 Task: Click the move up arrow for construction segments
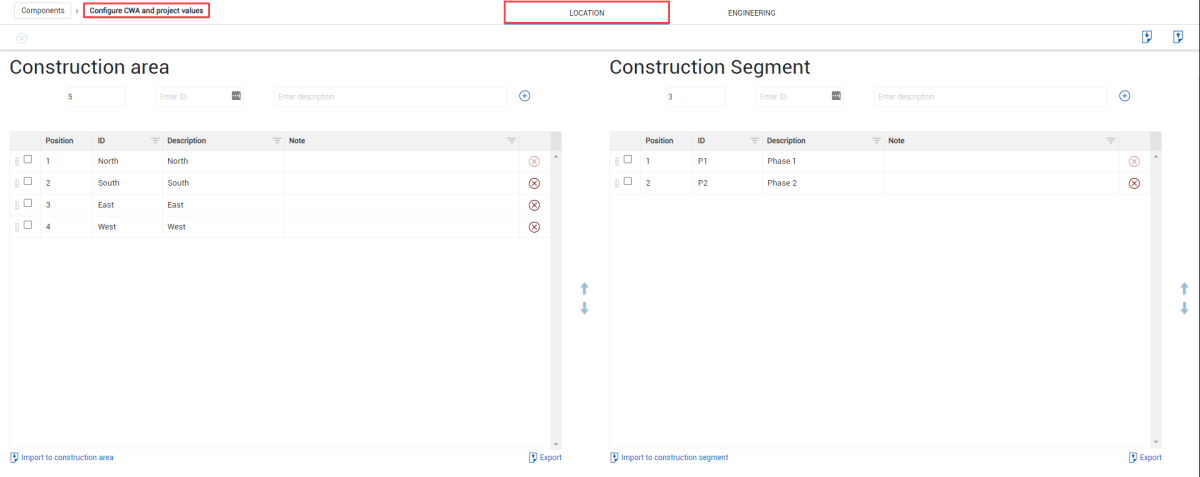1184,288
